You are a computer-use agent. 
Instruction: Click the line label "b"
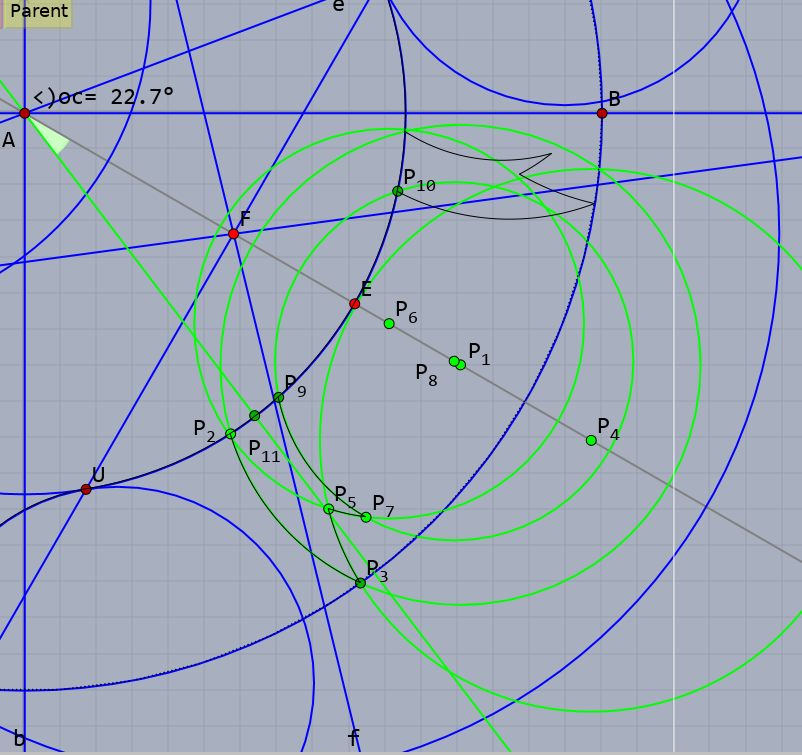click(x=19, y=739)
